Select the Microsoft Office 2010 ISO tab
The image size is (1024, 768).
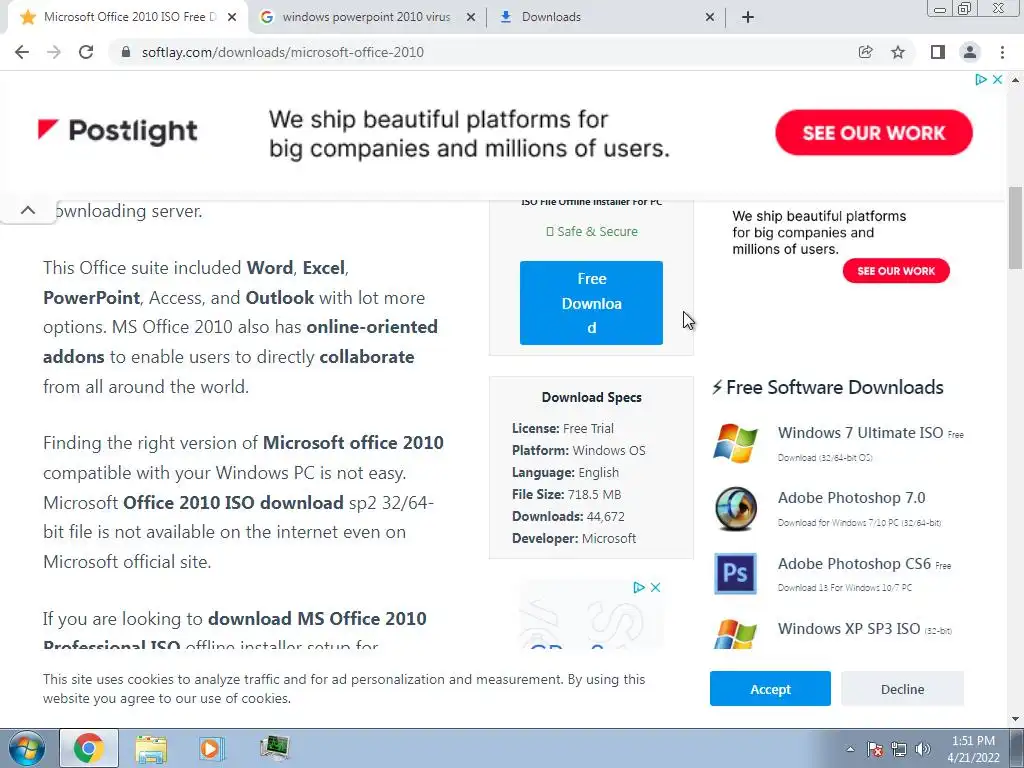130,17
